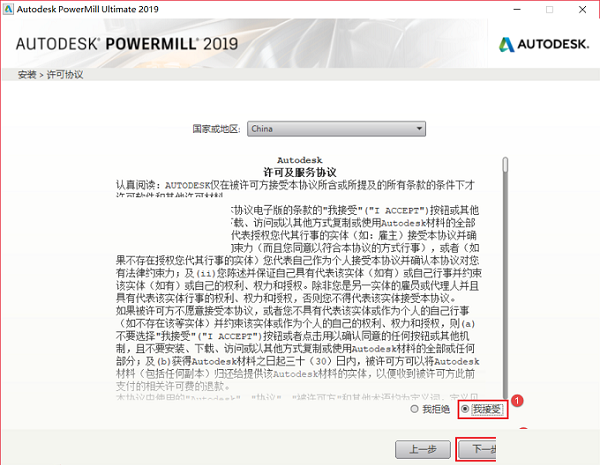Click 许可协议 in the breadcrumb path
600x465 pixels.
tap(65, 76)
